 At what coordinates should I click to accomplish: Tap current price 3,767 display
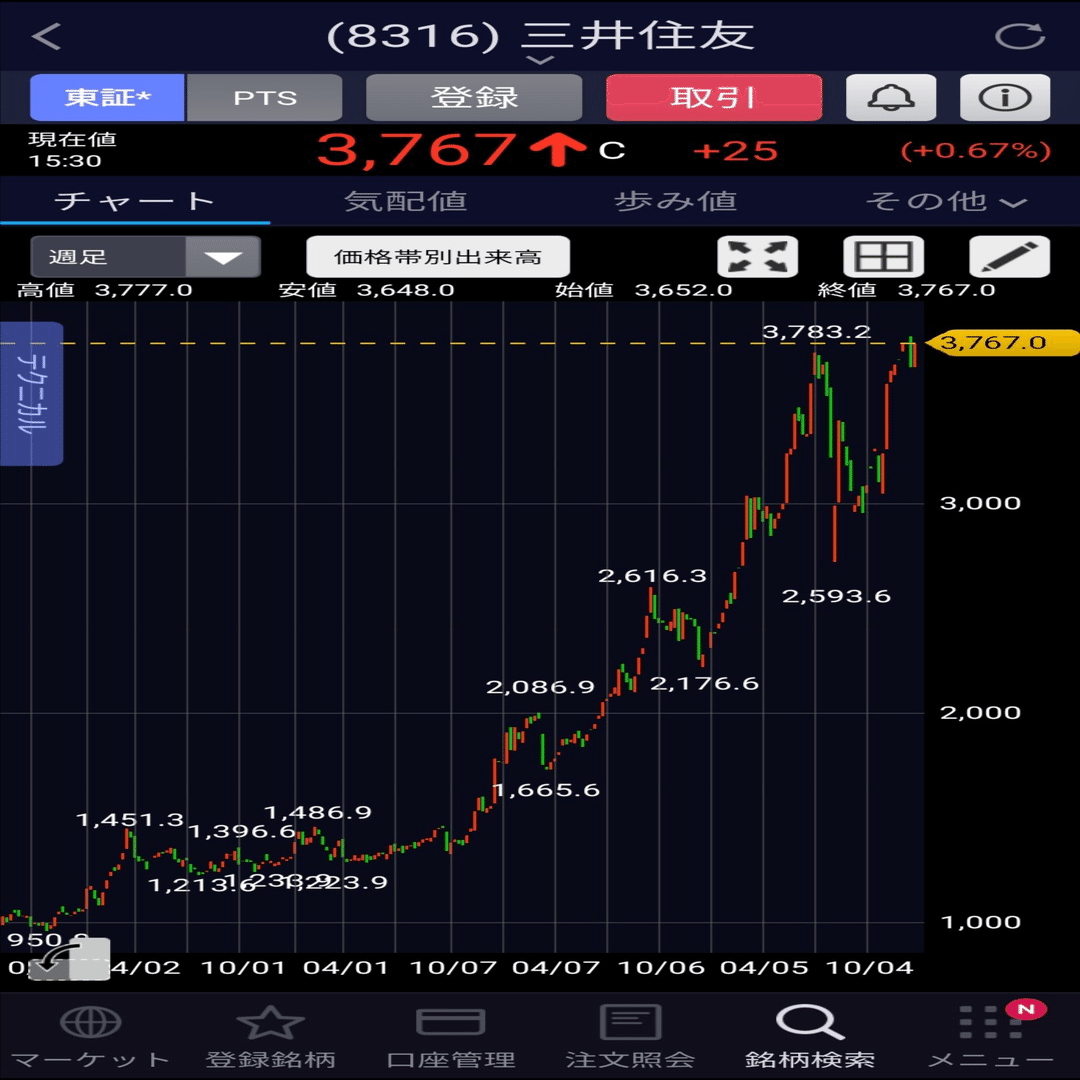[417, 150]
